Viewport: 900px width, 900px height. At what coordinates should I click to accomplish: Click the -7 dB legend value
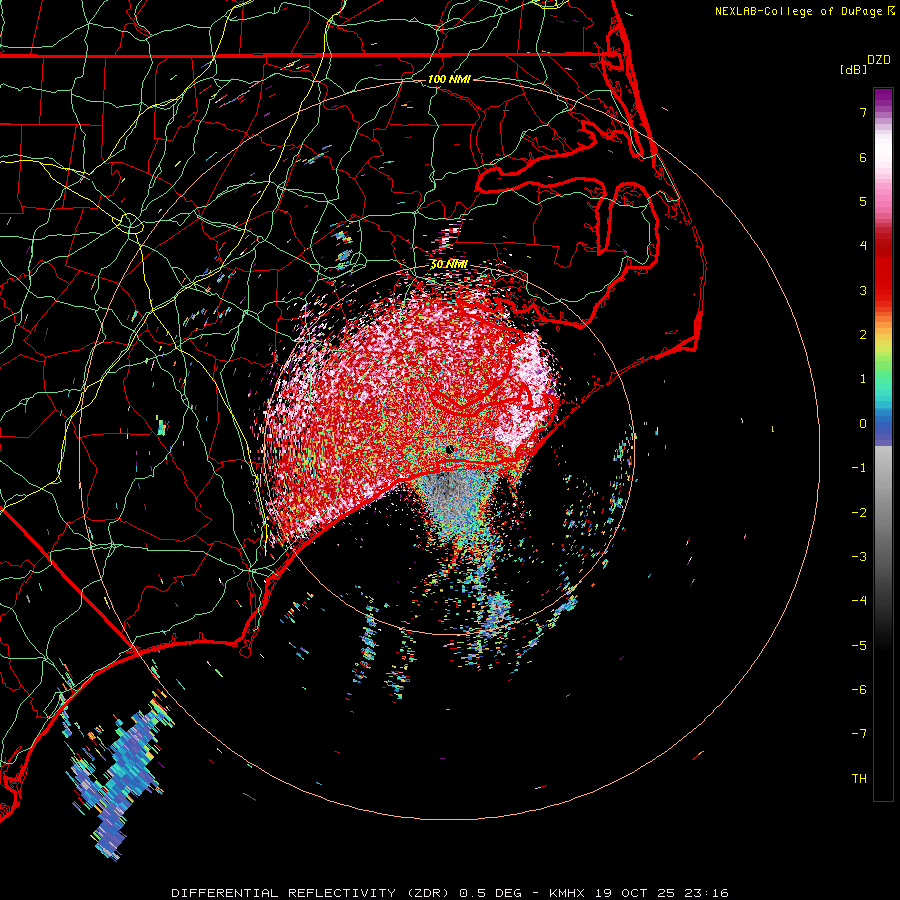tap(859, 734)
